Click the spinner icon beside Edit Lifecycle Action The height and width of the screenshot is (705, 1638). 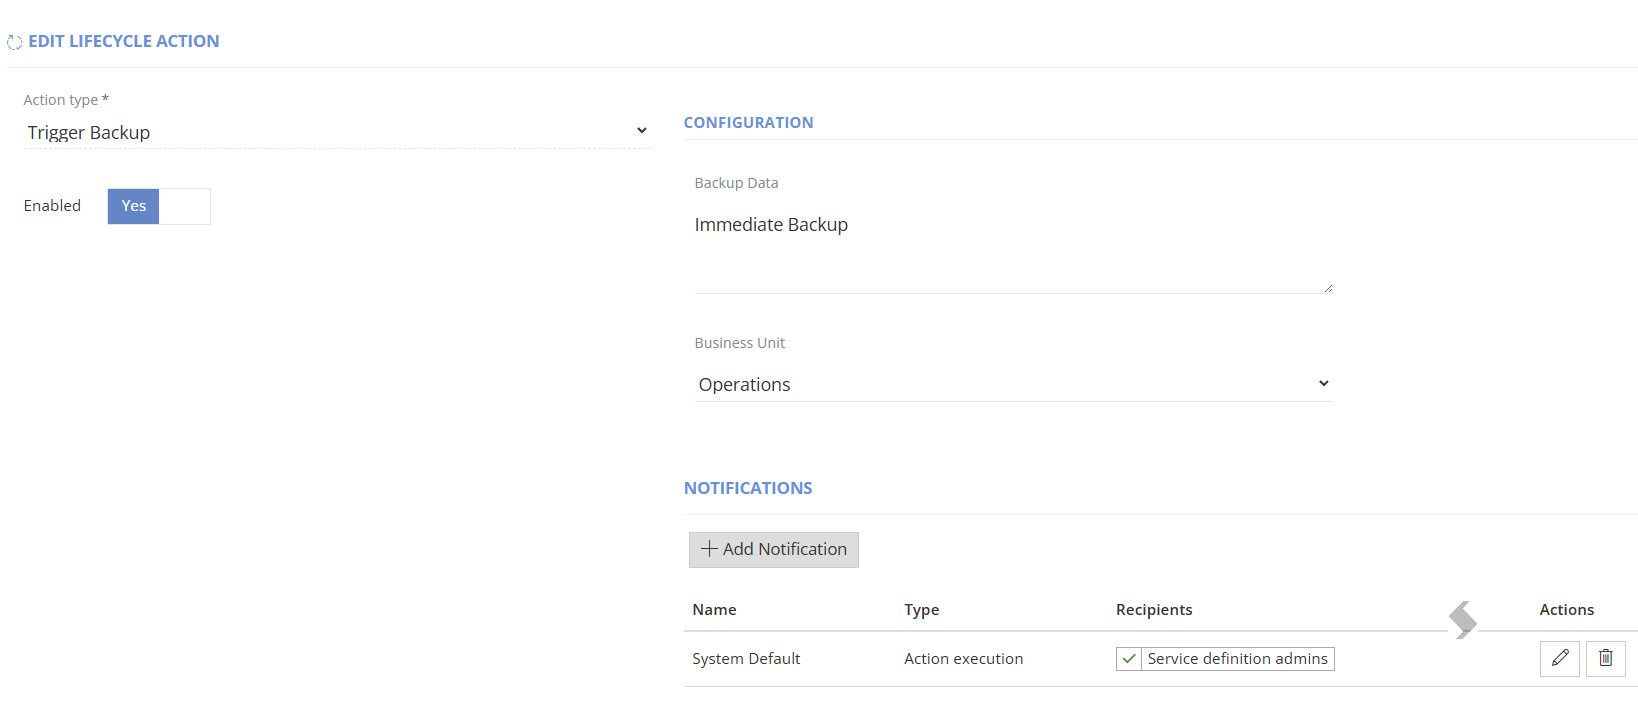(x=14, y=42)
